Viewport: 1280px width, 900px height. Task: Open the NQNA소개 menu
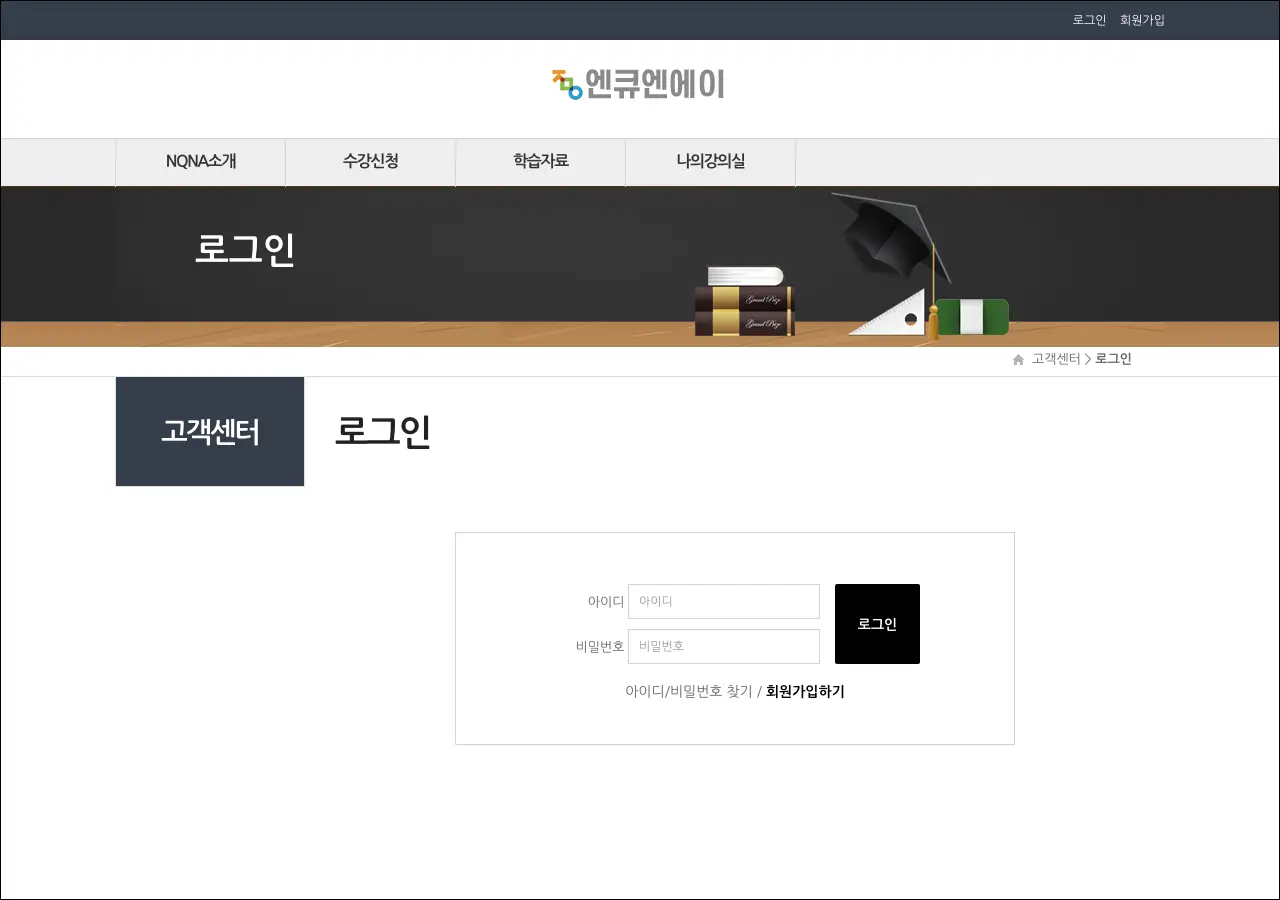click(201, 161)
